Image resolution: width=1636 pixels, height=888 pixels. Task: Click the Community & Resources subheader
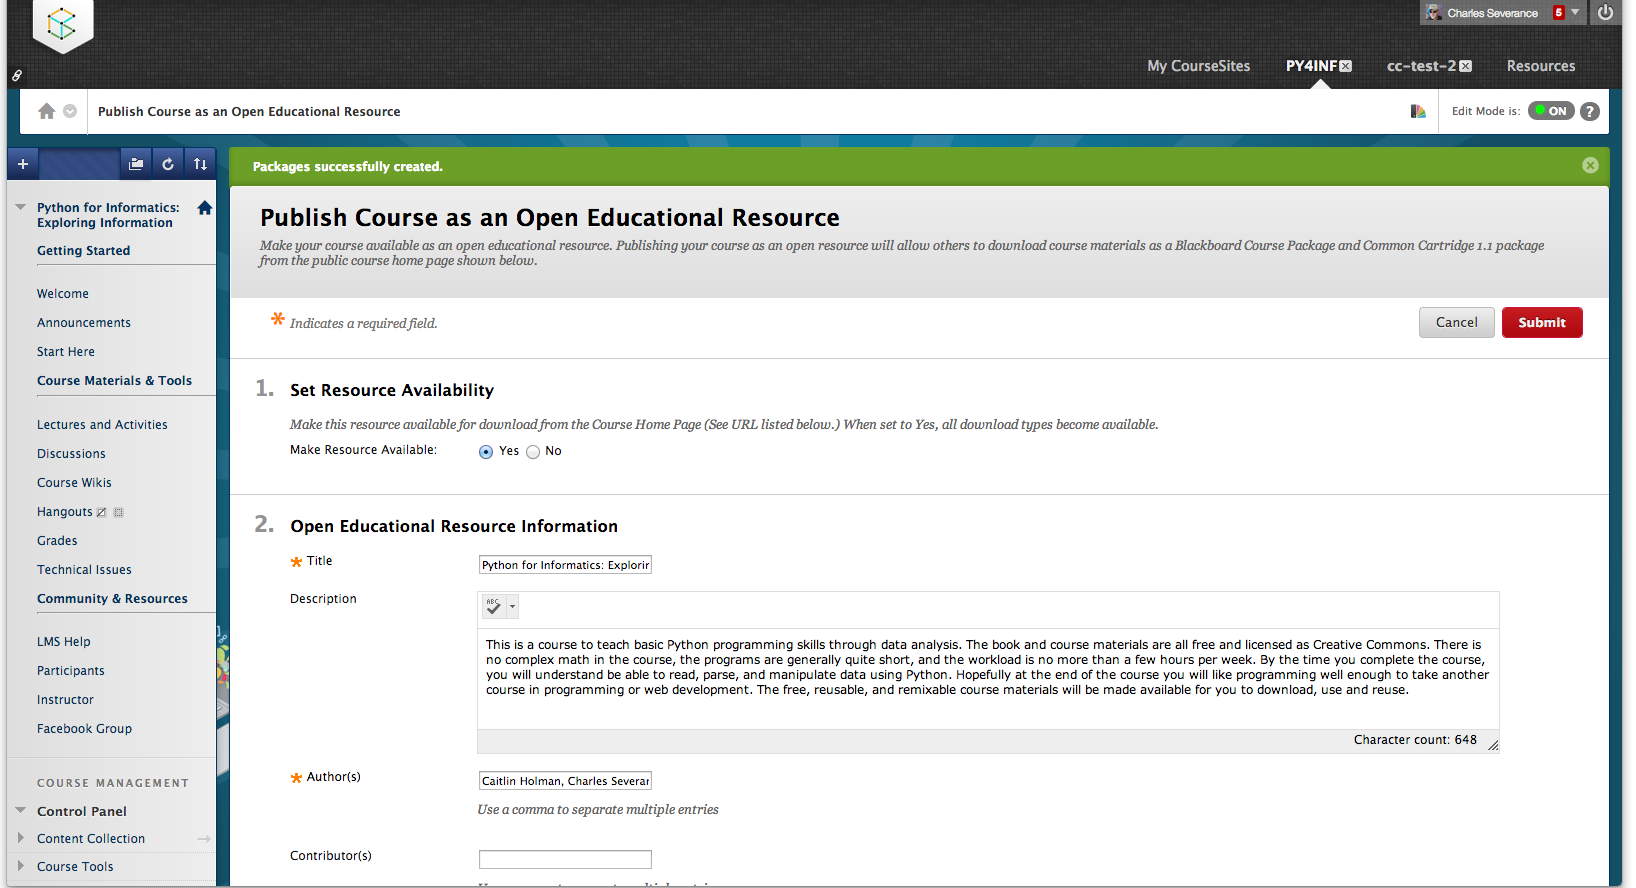click(x=112, y=599)
